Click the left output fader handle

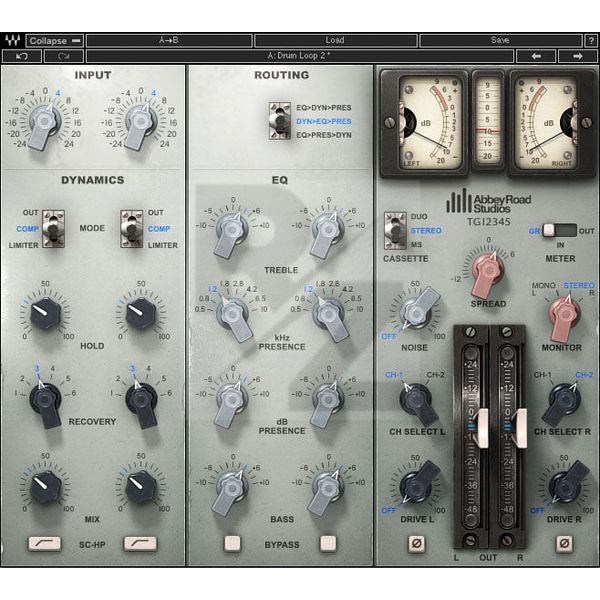[481, 427]
